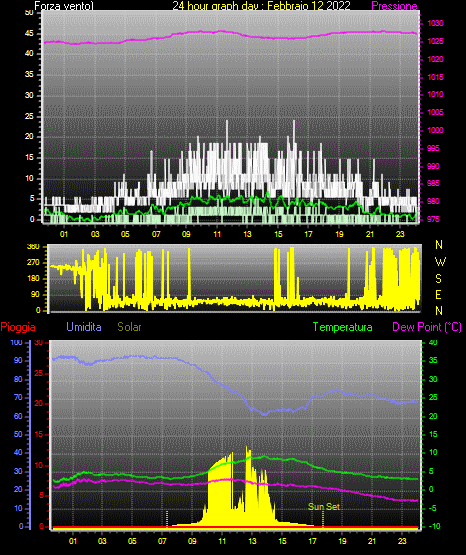Click the Dew Point (°C) legend label
Image resolution: width=466 pixels, height=555 pixels.
click(x=427, y=327)
